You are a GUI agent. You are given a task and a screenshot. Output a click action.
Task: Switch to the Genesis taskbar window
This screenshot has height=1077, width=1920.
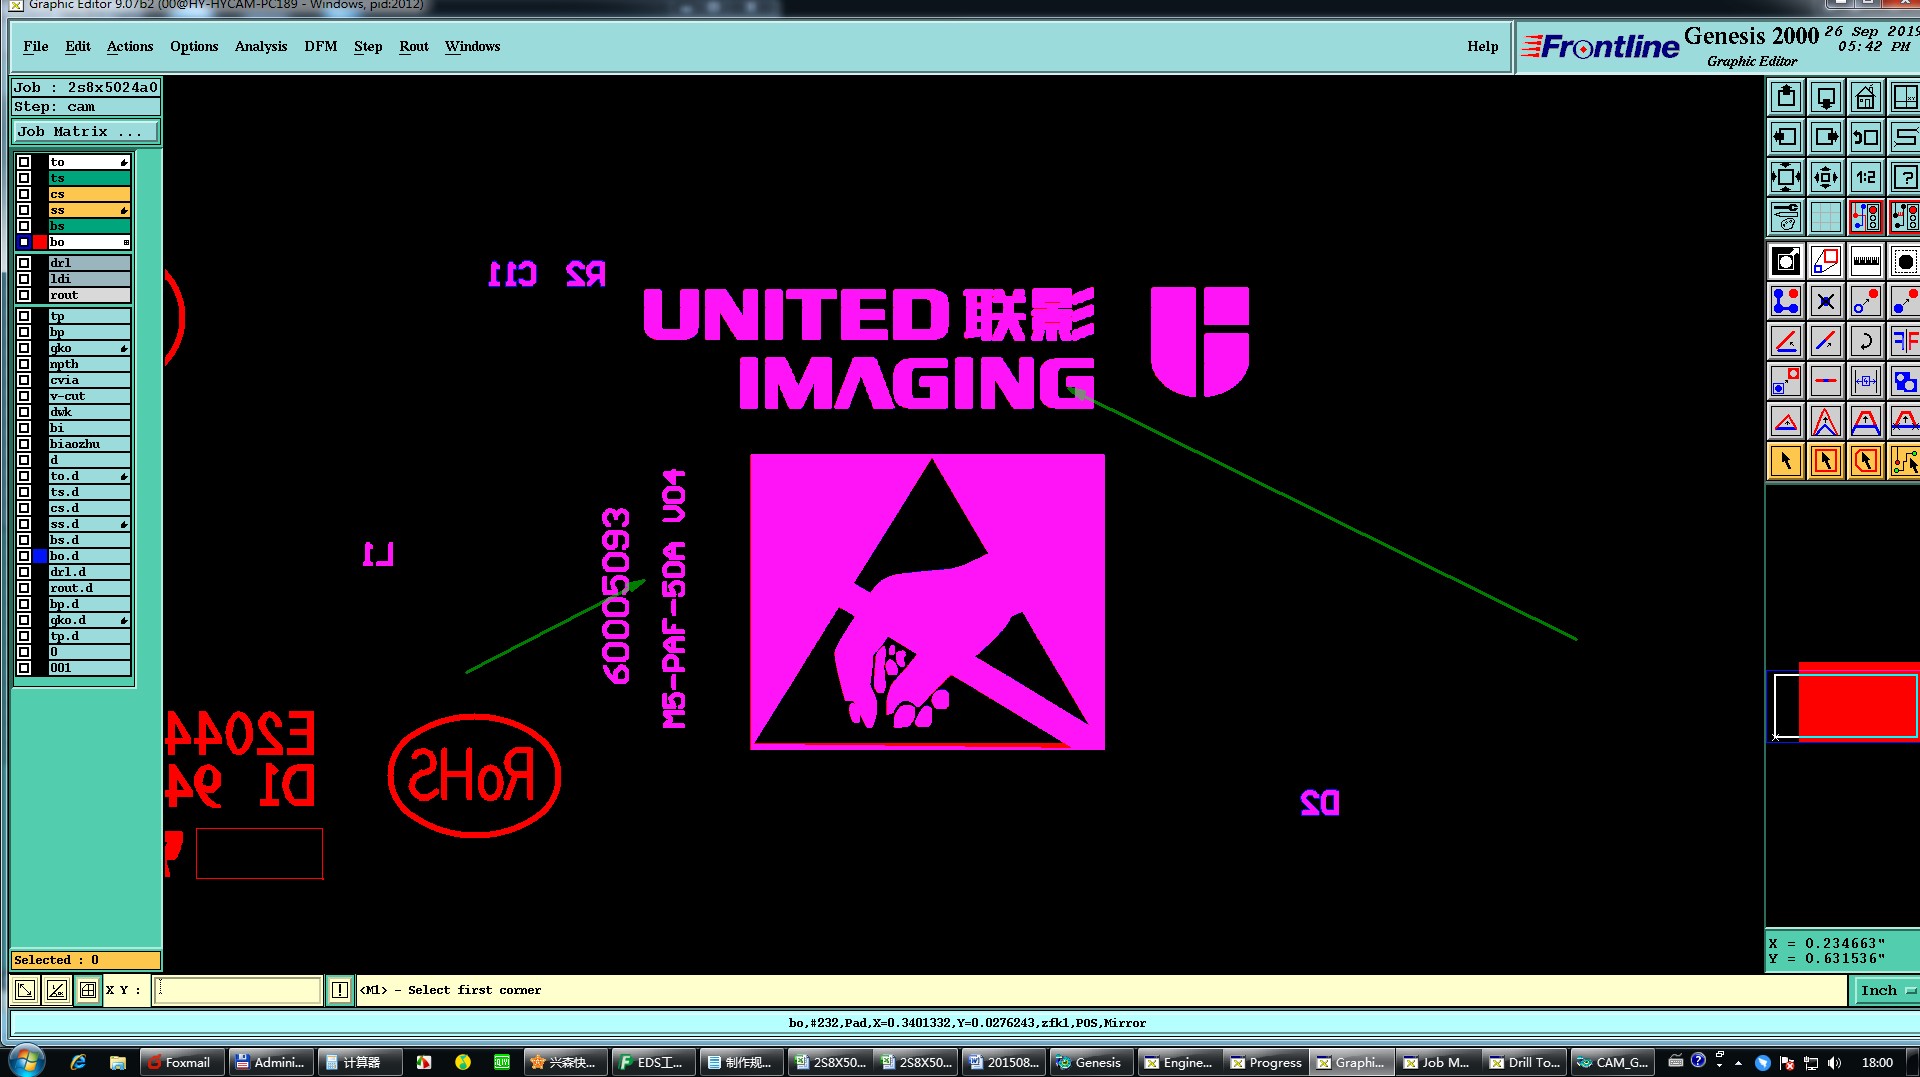1090,1062
